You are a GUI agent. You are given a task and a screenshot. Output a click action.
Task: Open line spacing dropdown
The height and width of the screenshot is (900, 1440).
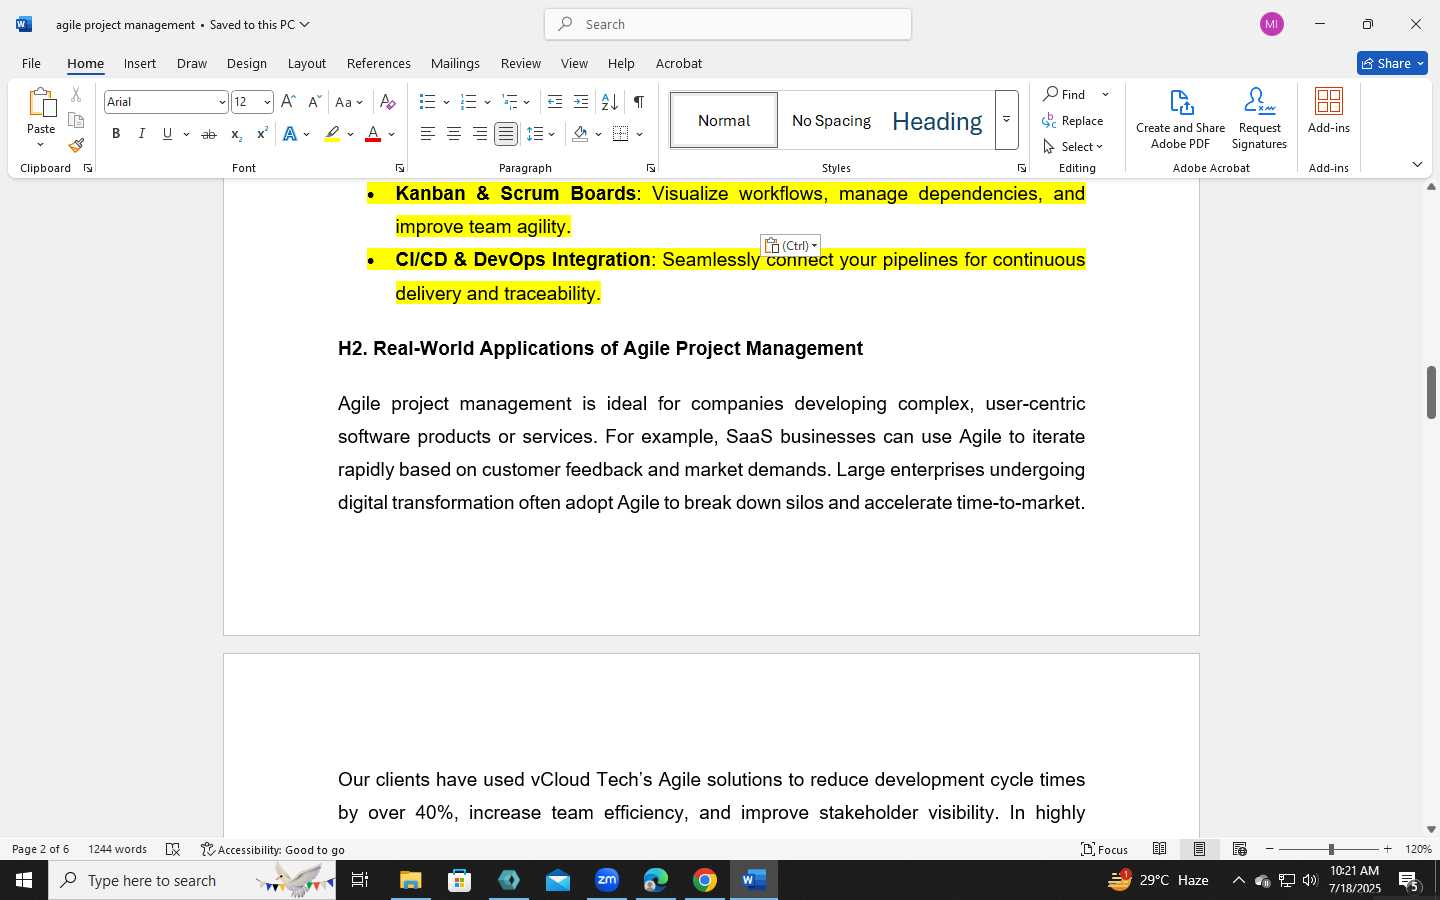541,134
